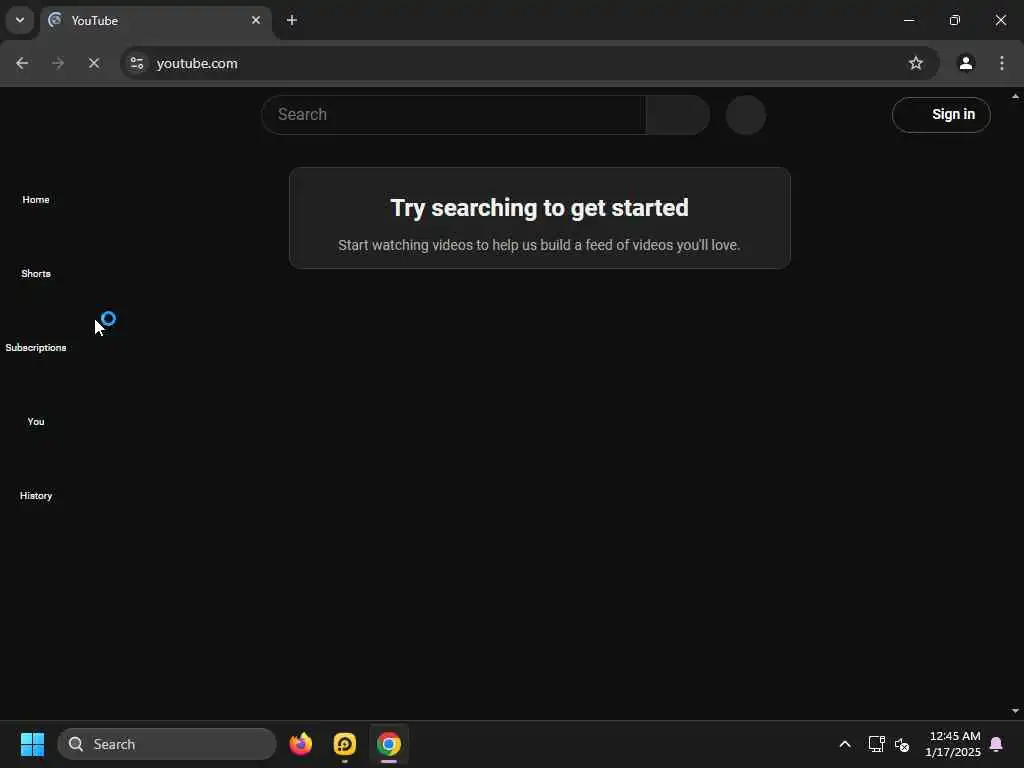Open the notifications bell icon
Image resolution: width=1024 pixels, height=768 pixels.
coord(997,744)
